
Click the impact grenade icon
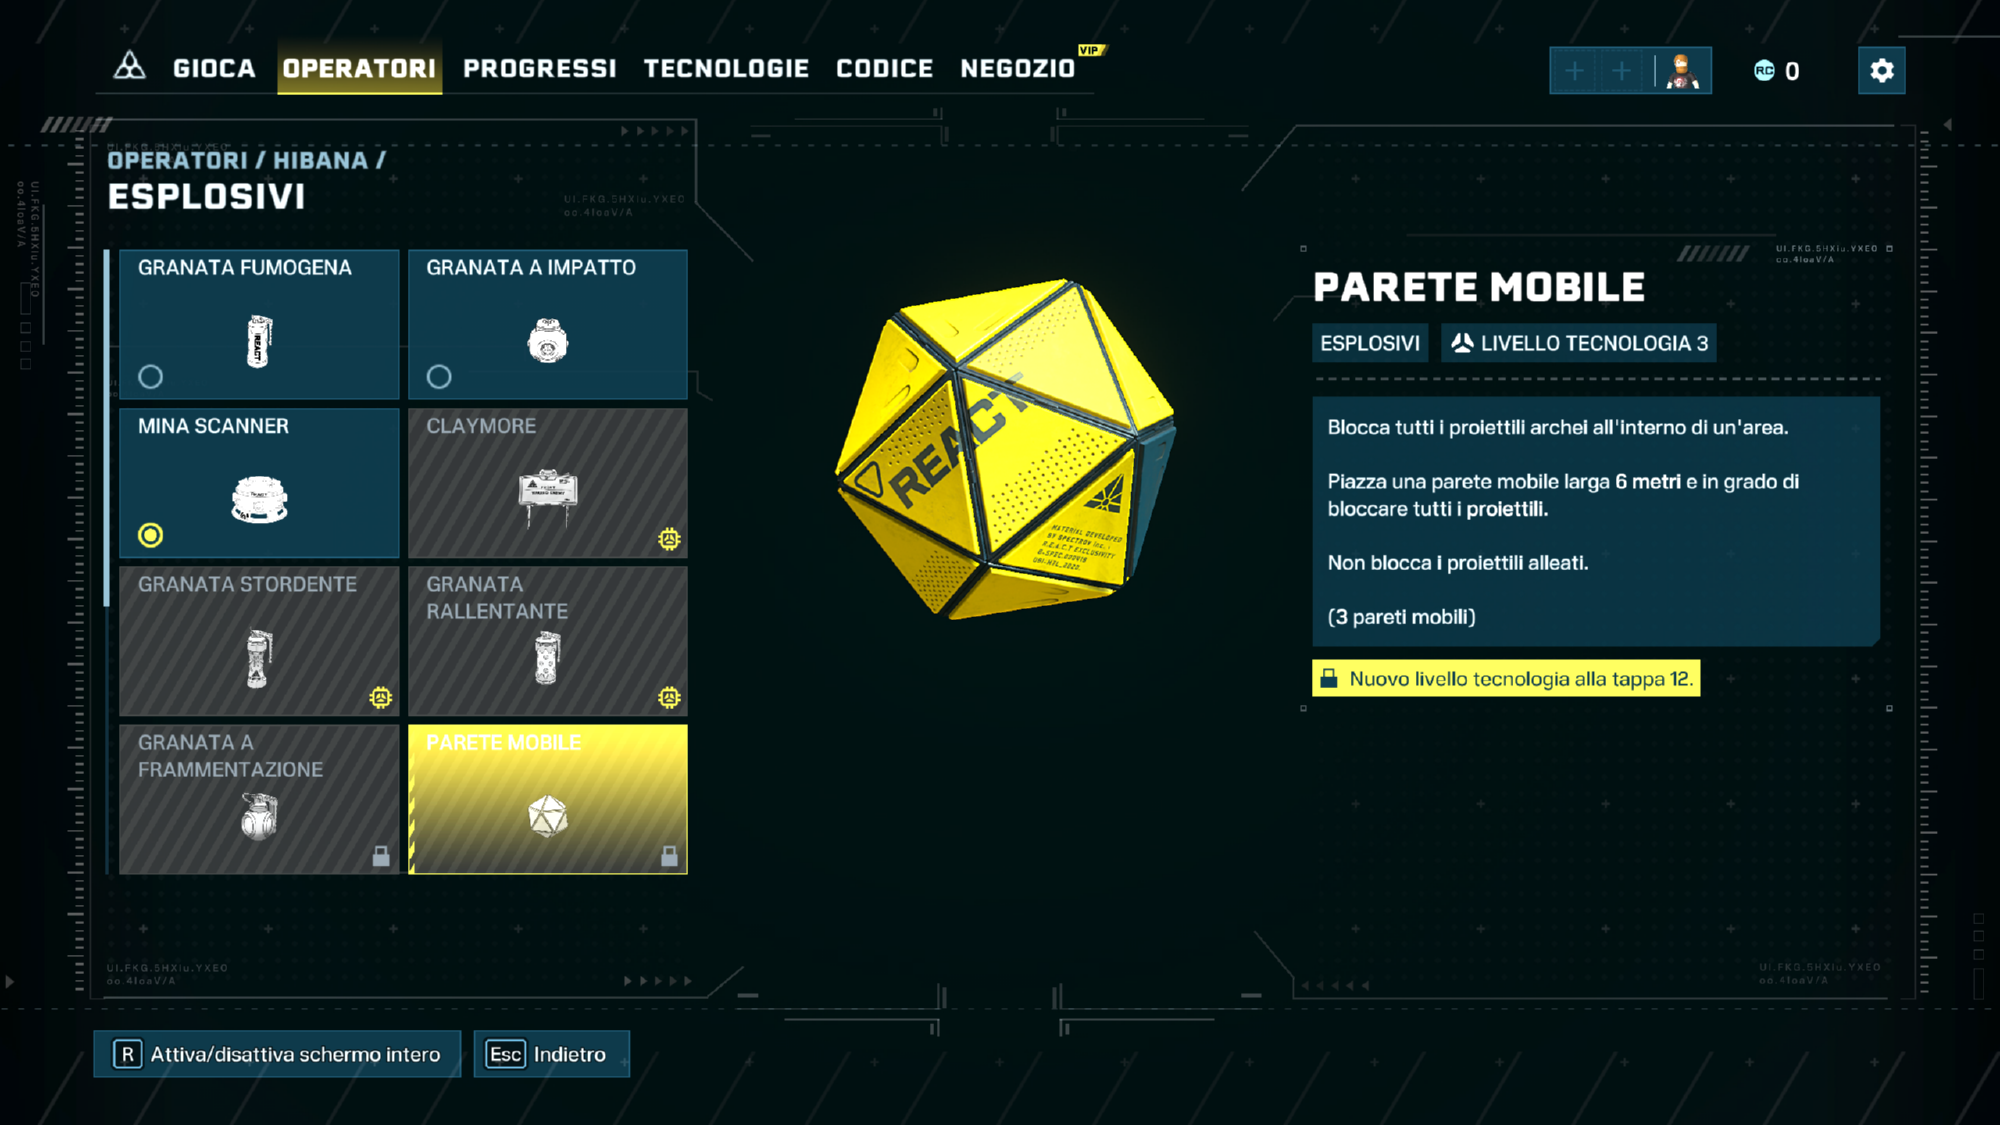click(x=547, y=340)
